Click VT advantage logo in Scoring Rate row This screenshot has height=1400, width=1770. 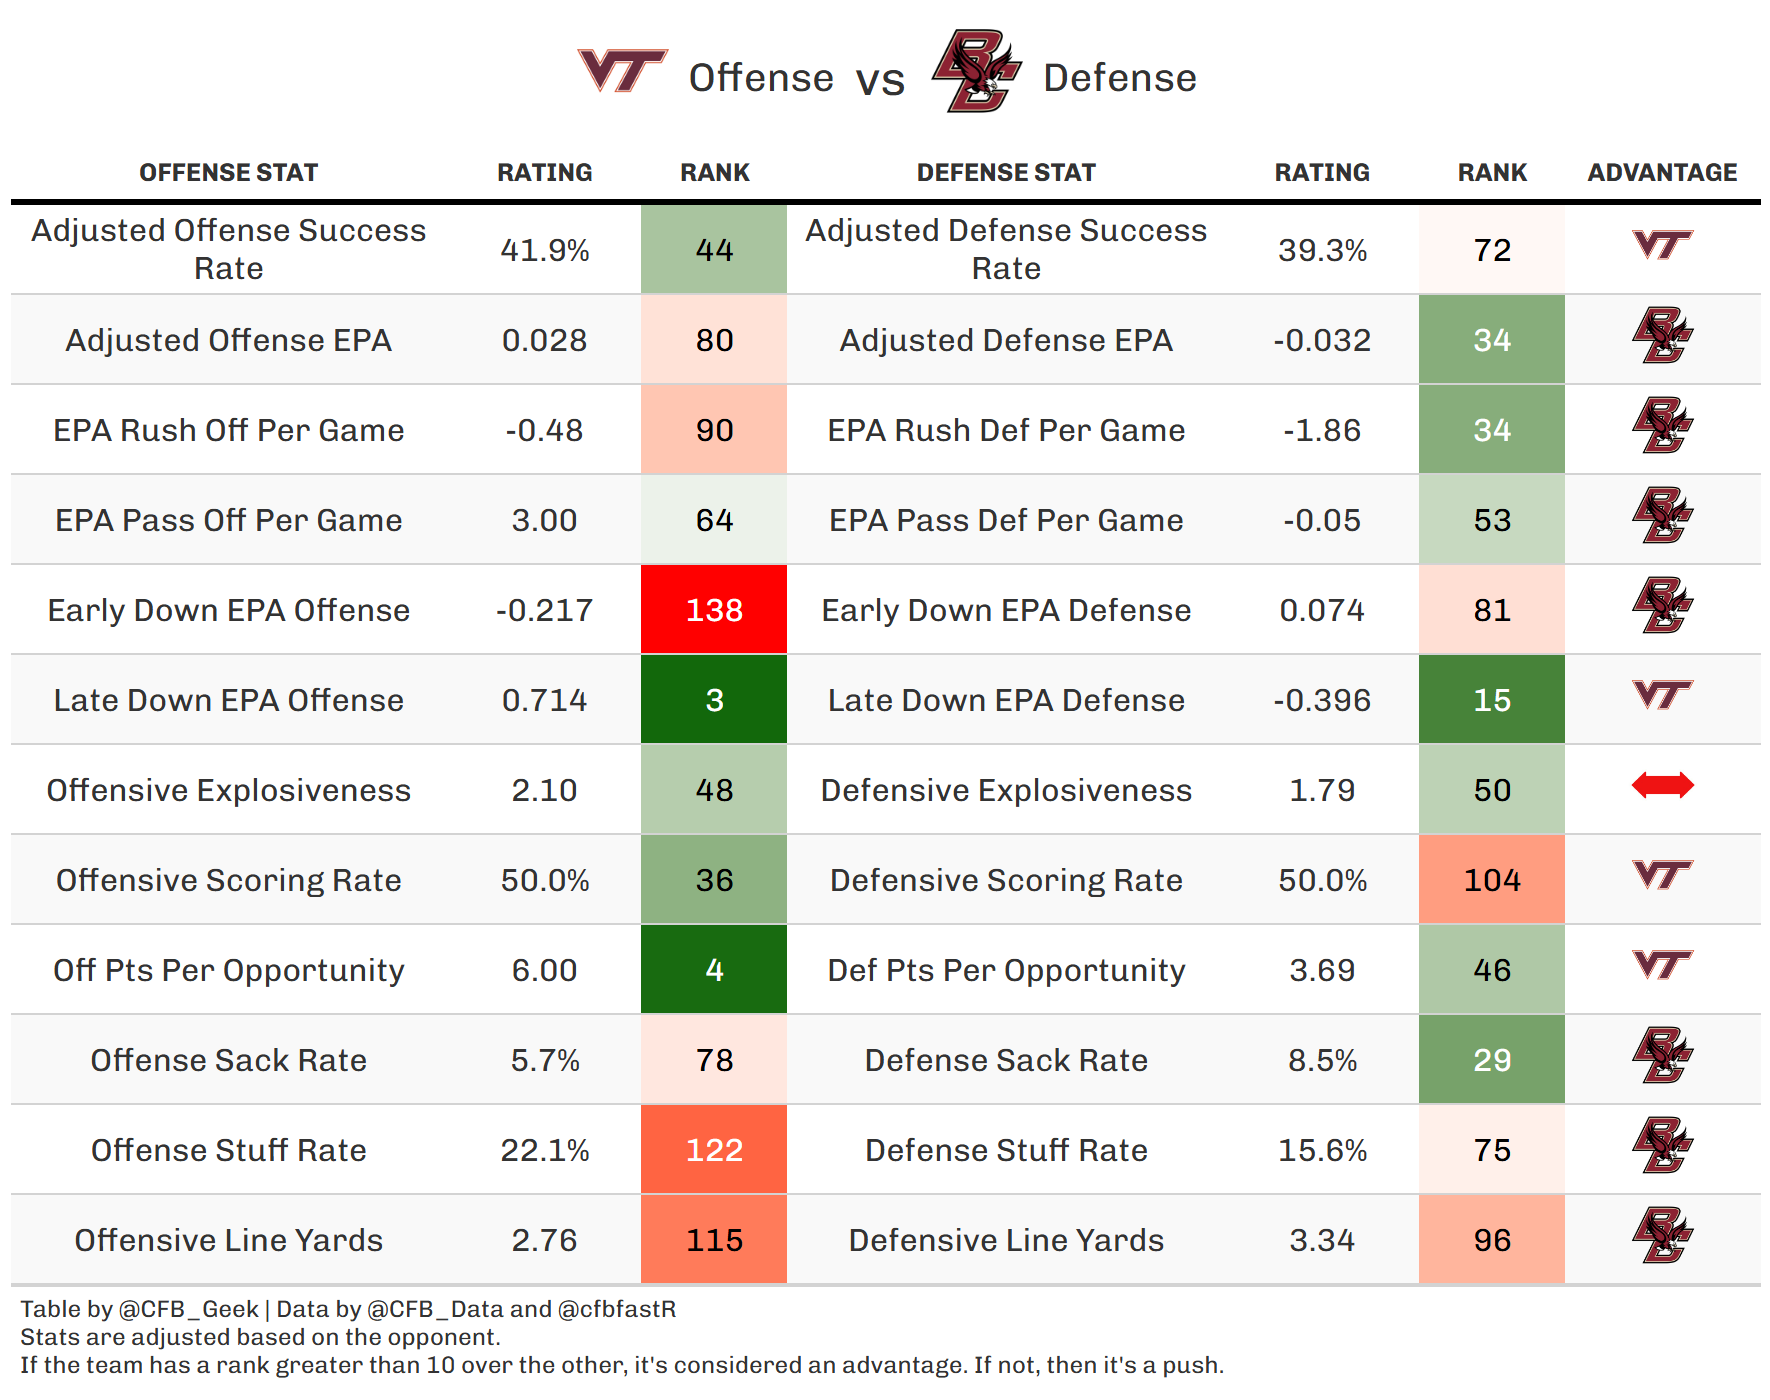(x=1662, y=875)
